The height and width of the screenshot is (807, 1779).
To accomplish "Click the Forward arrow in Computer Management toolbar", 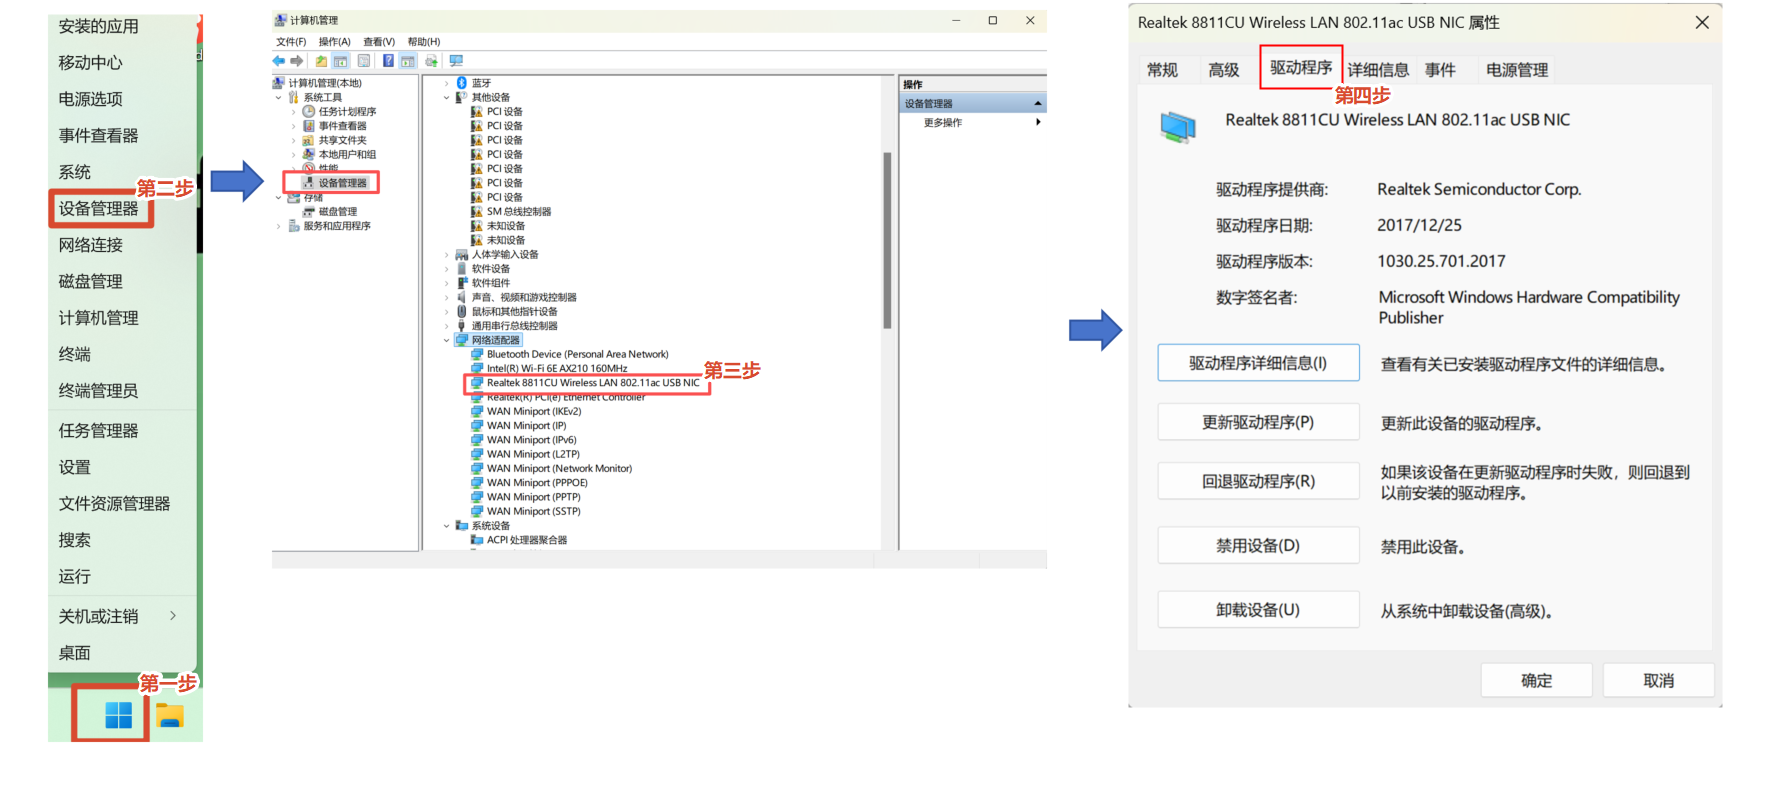I will 296,61.
